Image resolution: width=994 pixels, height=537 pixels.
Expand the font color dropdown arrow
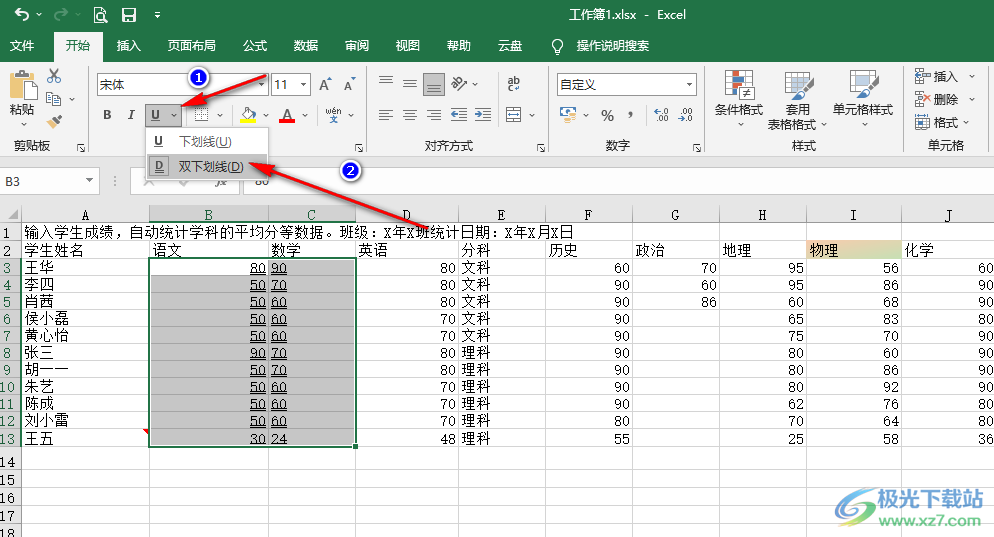[x=305, y=115]
